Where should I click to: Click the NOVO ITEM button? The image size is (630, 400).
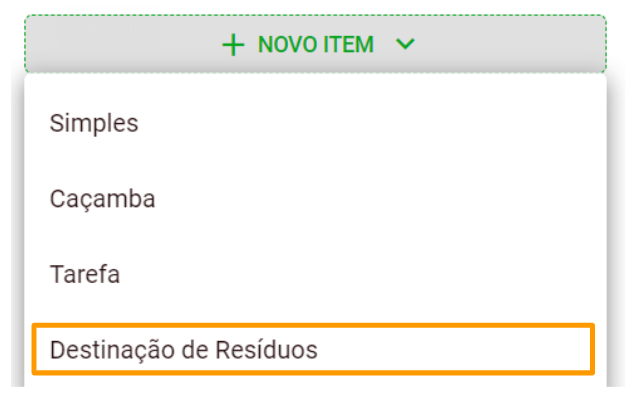point(315,45)
